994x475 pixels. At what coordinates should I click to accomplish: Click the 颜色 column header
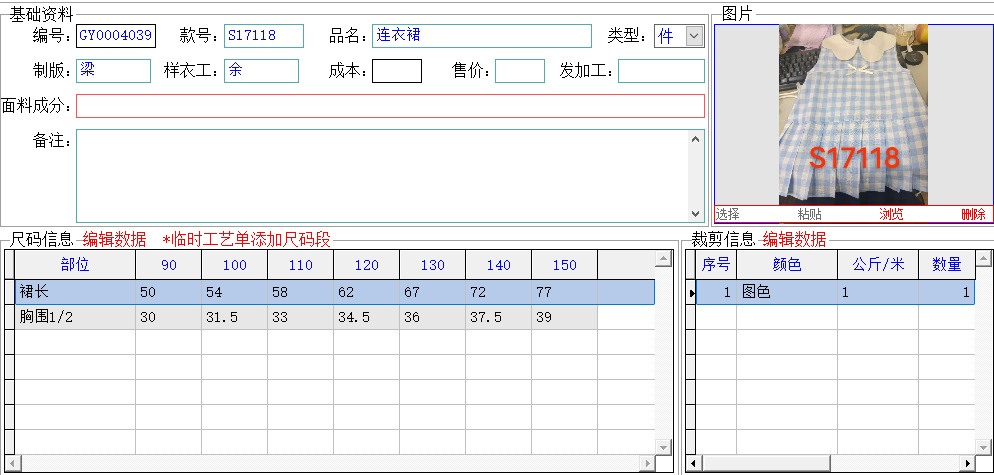pyautogui.click(x=787, y=264)
